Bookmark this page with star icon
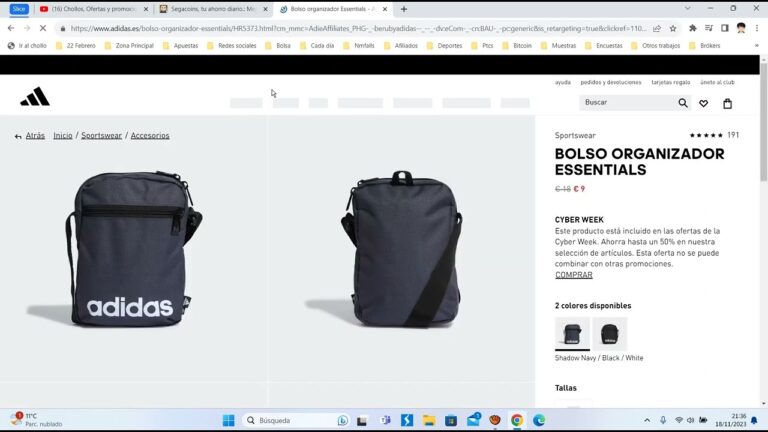Viewport: 768px width, 432px height. tap(673, 28)
